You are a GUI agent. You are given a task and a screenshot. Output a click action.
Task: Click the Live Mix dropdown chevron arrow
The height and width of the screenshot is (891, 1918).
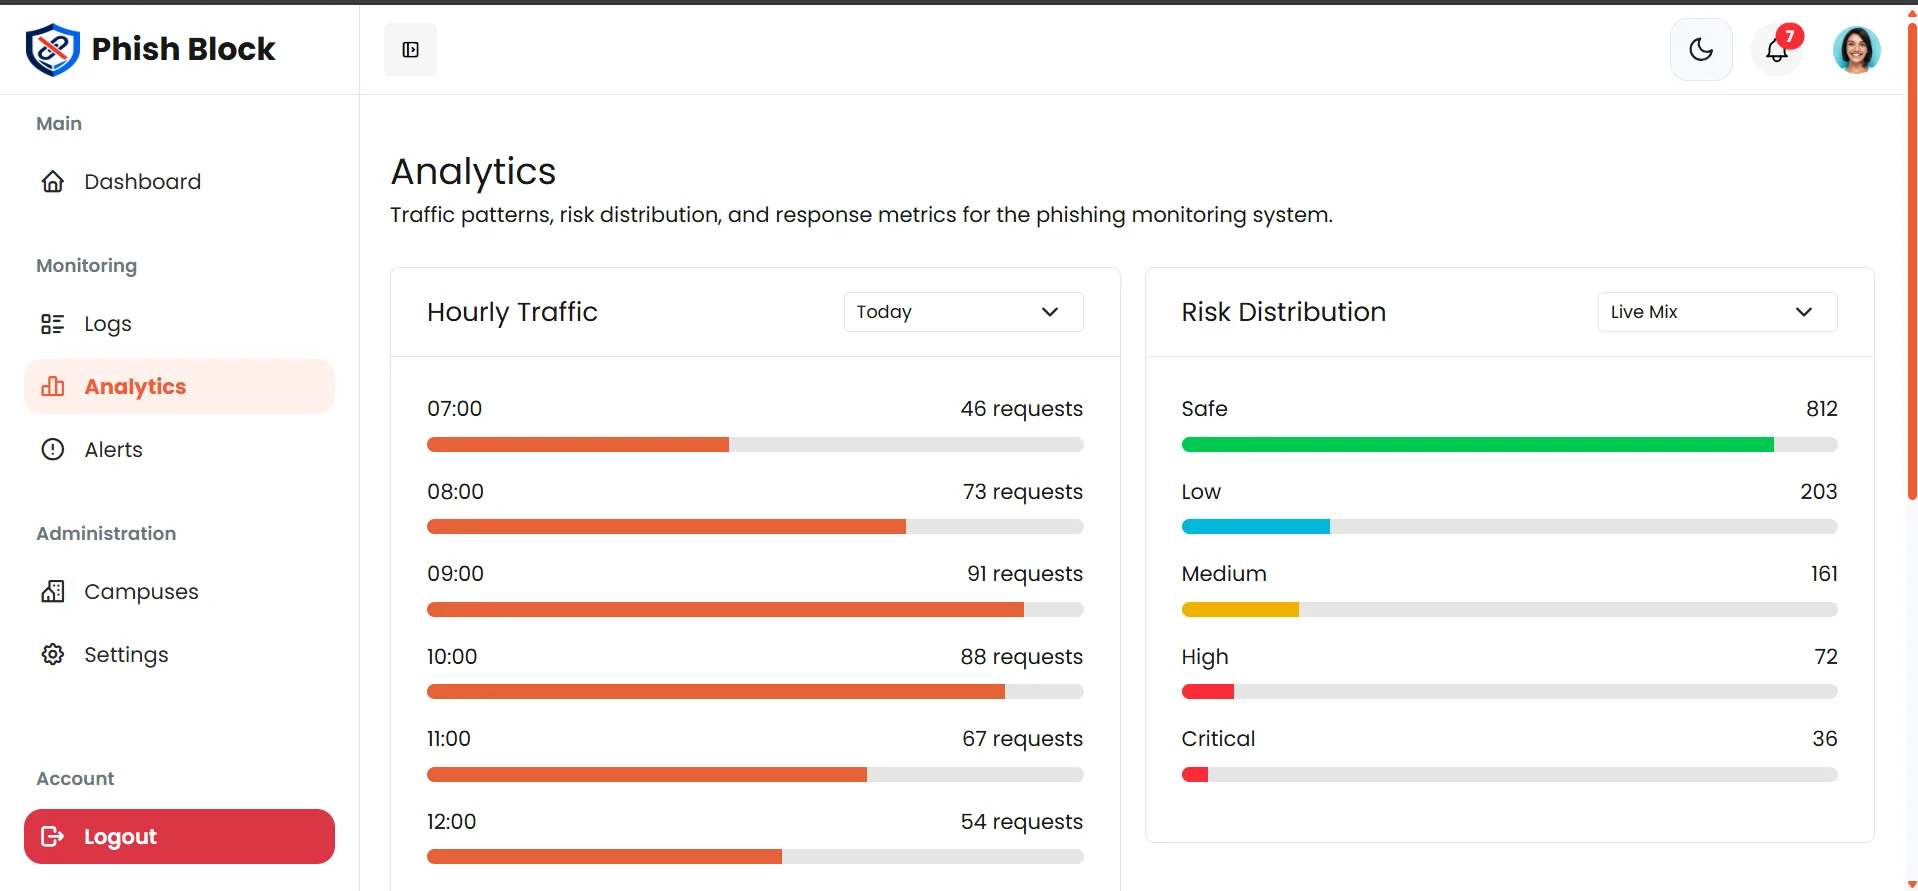[x=1804, y=312]
